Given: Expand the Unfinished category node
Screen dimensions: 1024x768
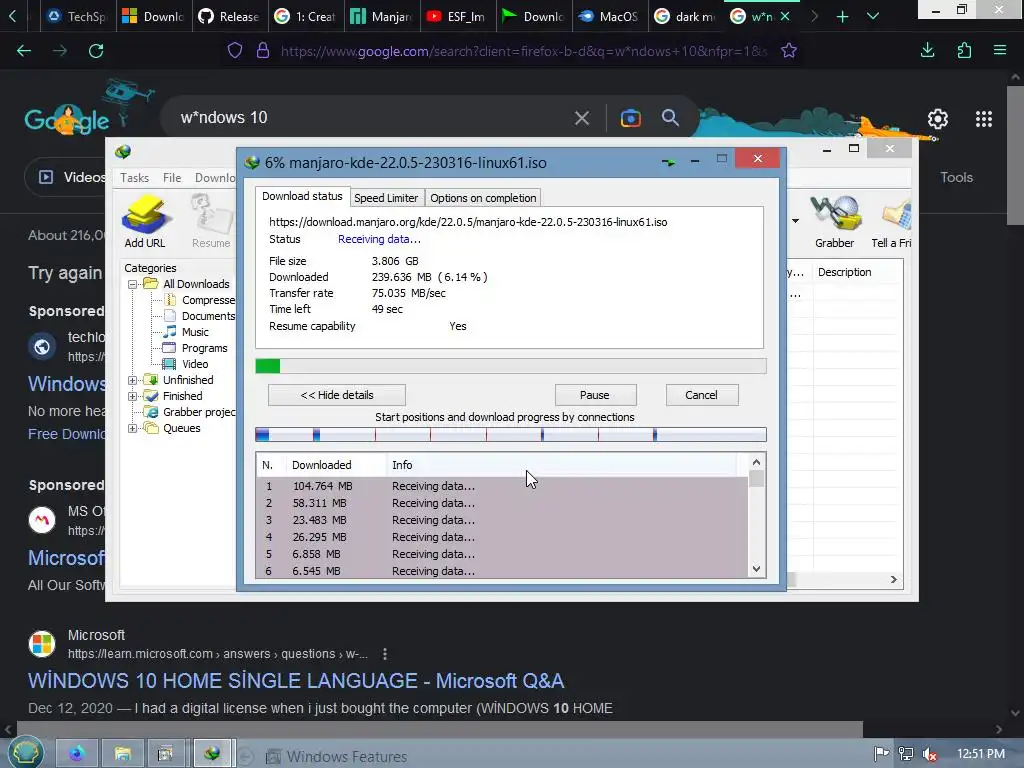Looking at the screenshot, I should [x=133, y=380].
